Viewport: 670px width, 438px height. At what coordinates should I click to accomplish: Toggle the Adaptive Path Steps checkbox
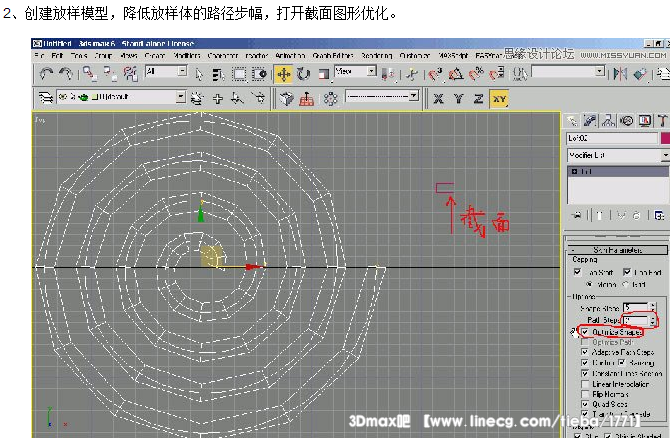(x=585, y=352)
